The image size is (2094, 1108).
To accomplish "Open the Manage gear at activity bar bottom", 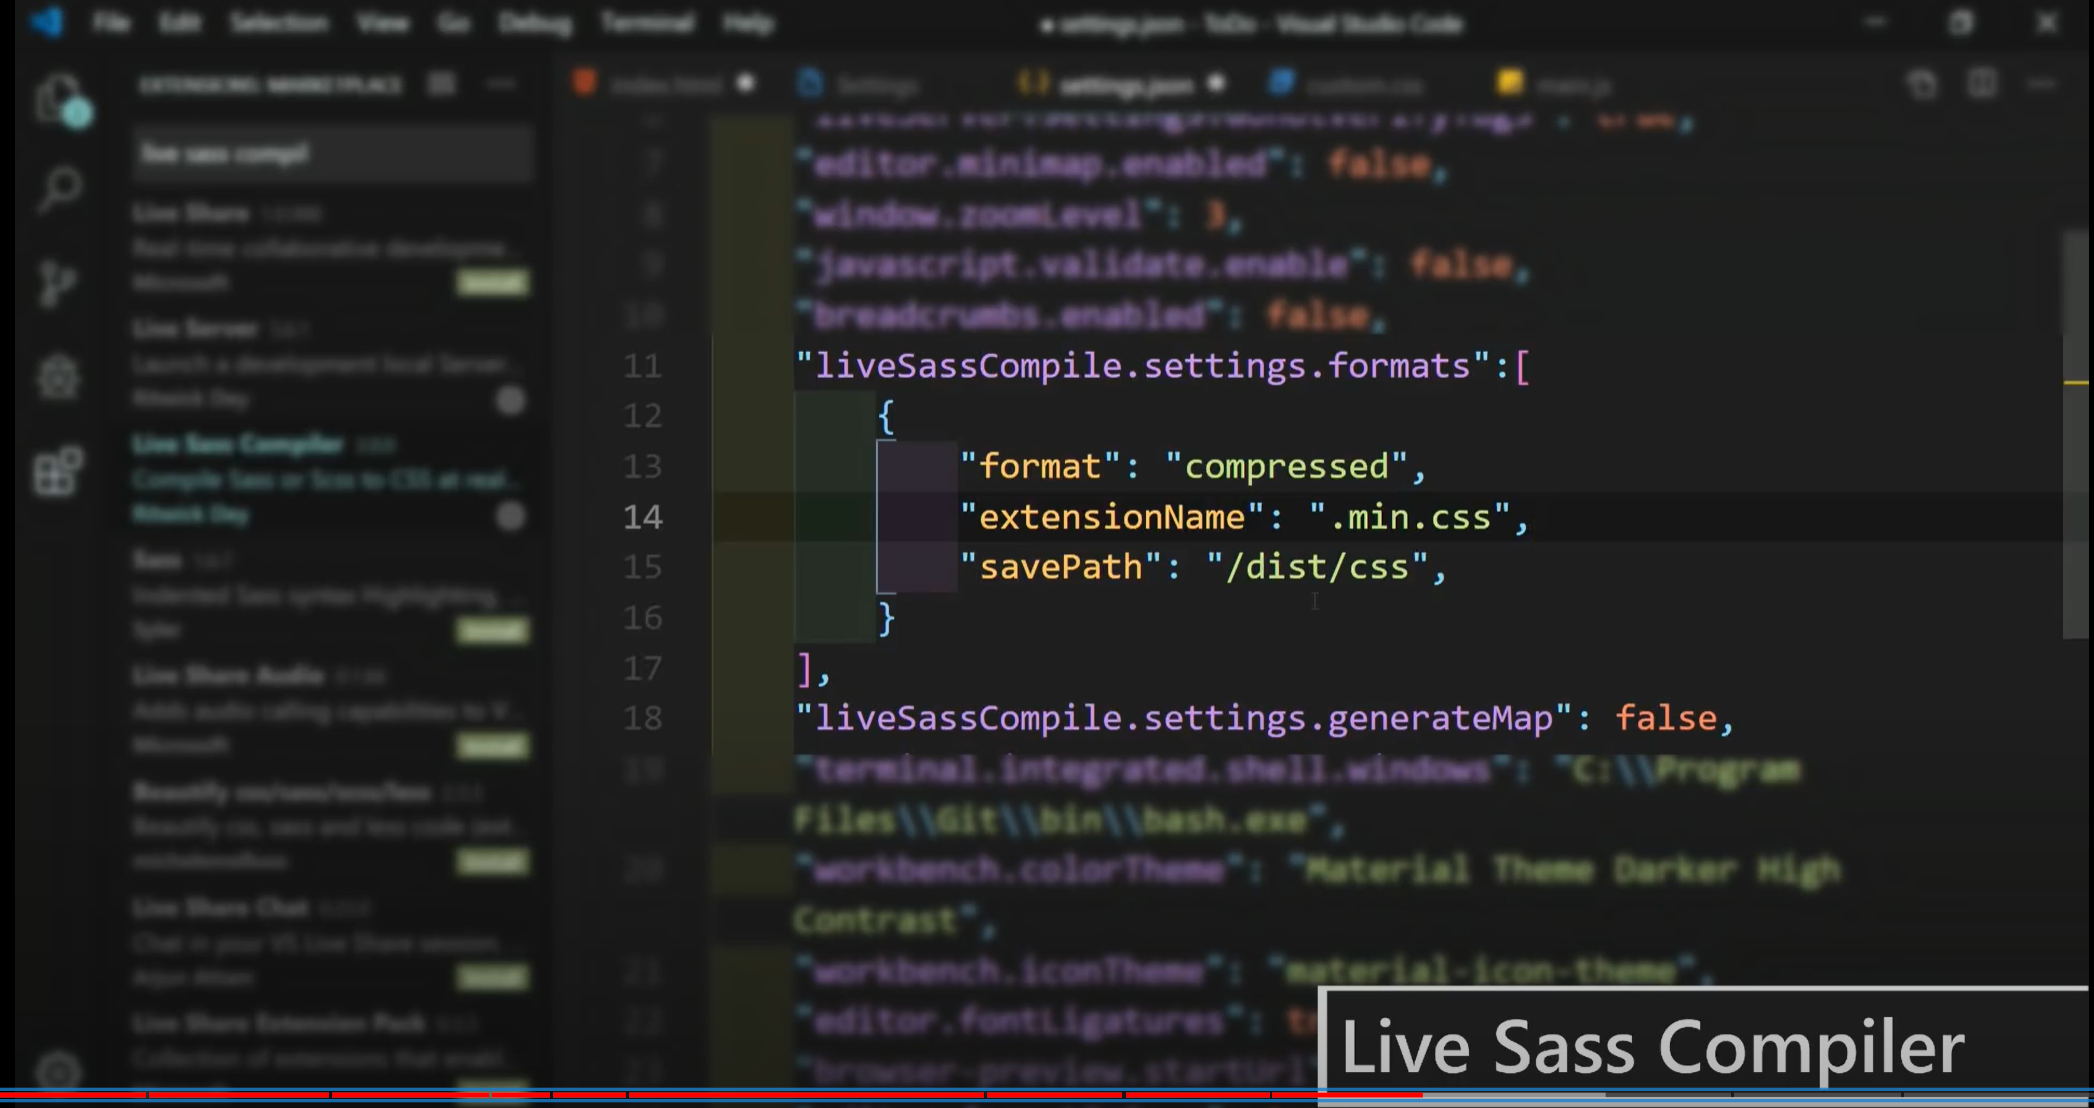I will tap(58, 1070).
